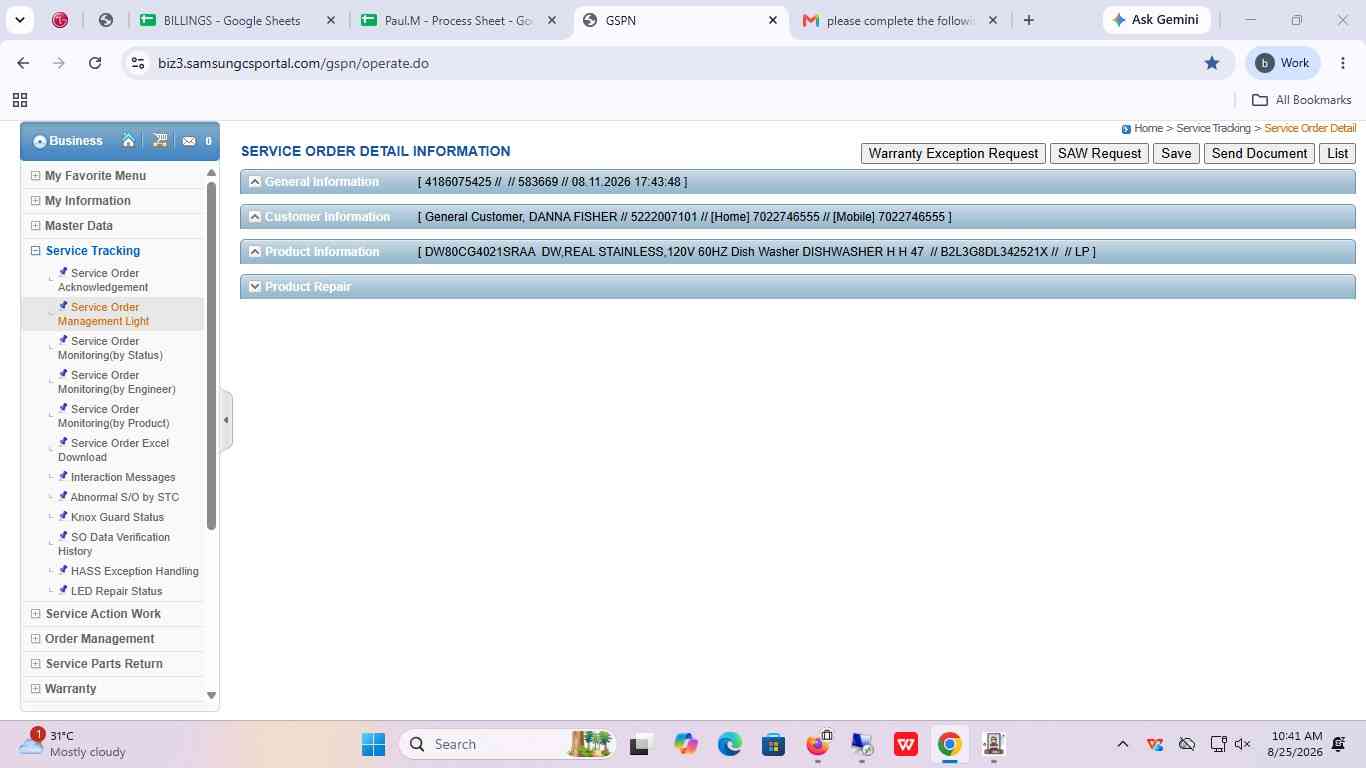Click the SAW Request button
Screen dimensions: 1366x768
(1099, 153)
